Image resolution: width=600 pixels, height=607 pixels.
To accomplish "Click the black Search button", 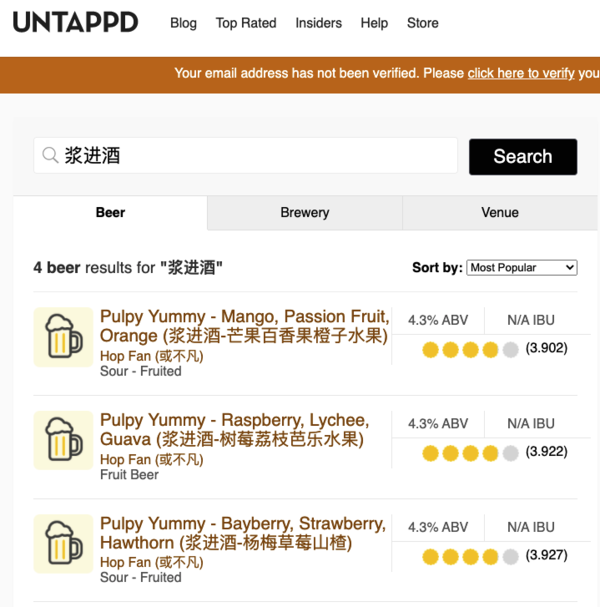I will click(x=523, y=157).
